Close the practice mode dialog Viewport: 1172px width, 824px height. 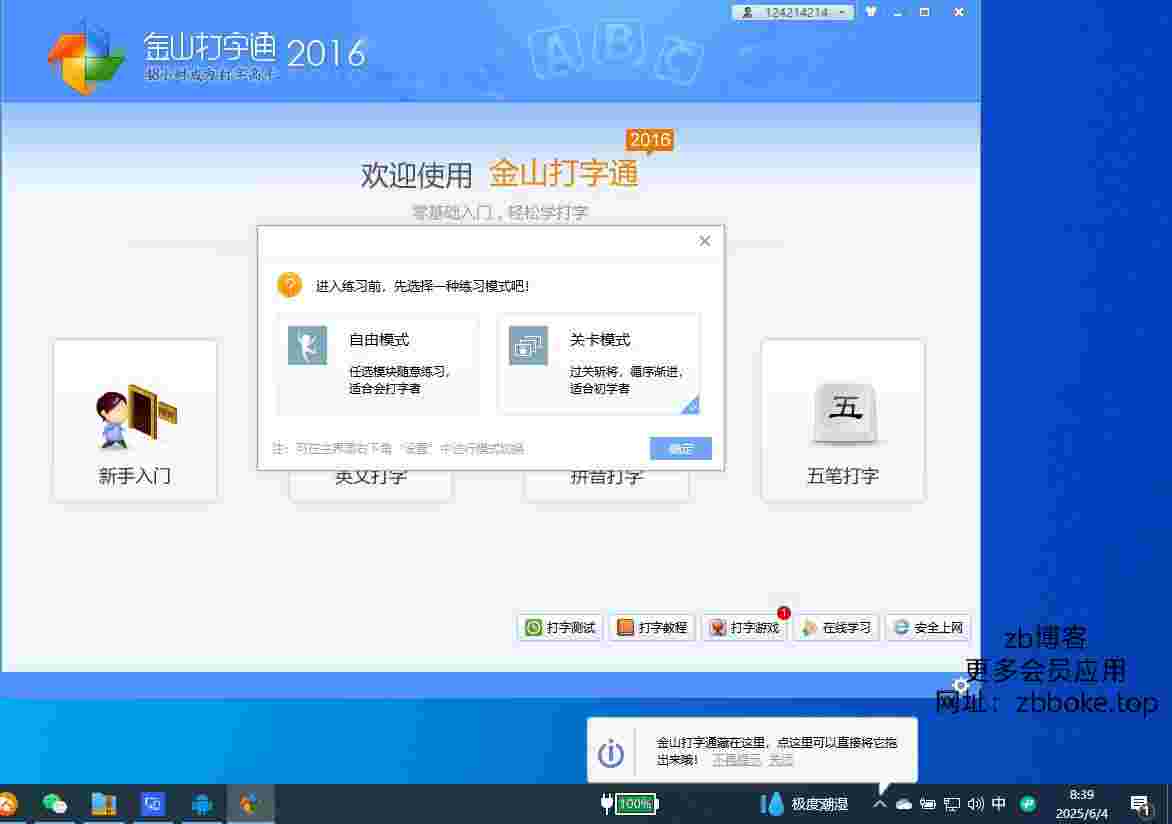705,241
